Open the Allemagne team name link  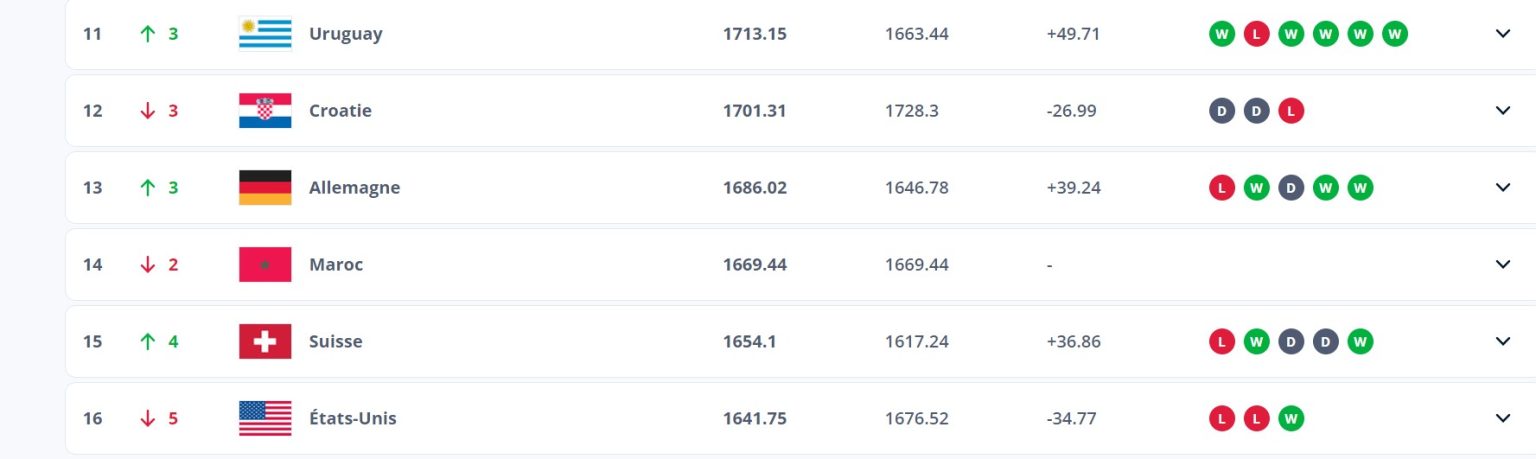355,188
